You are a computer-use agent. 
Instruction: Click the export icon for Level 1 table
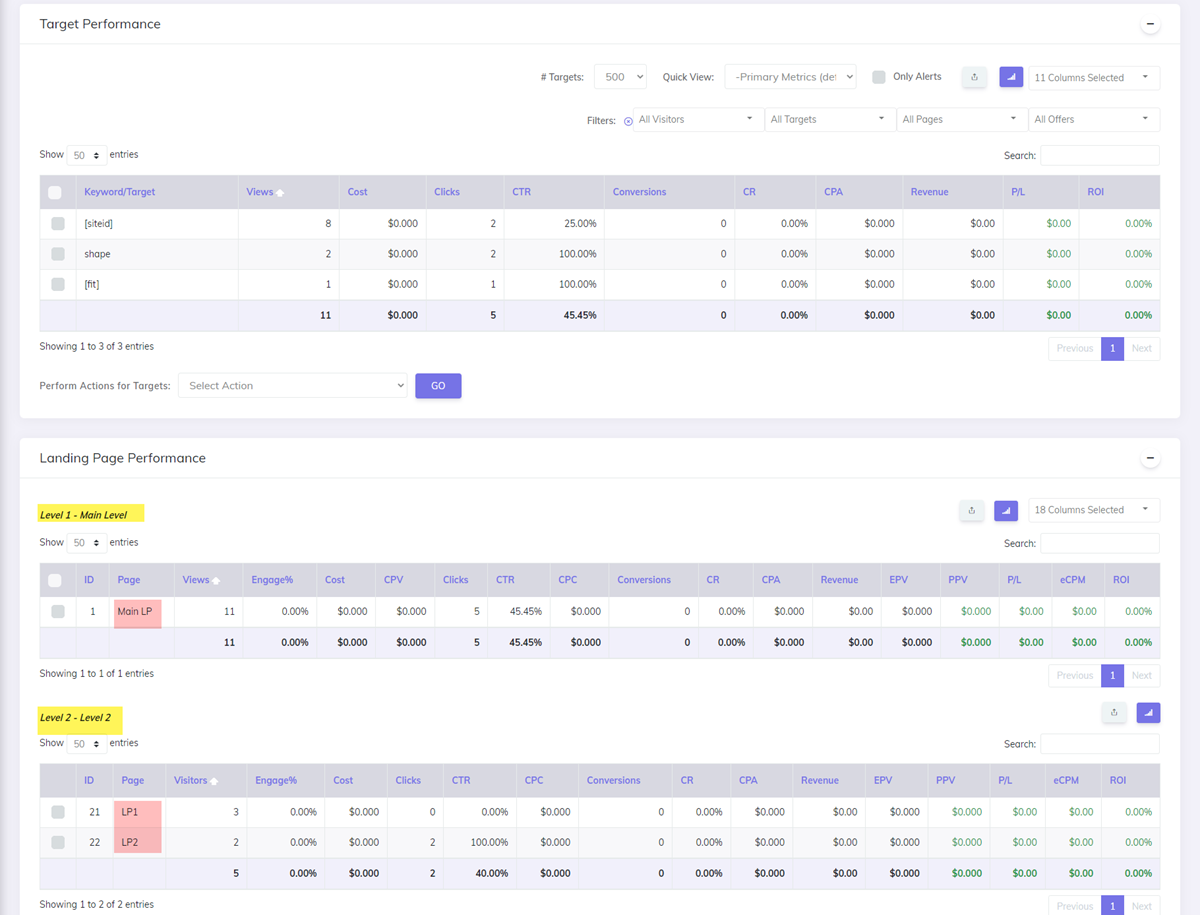(972, 510)
